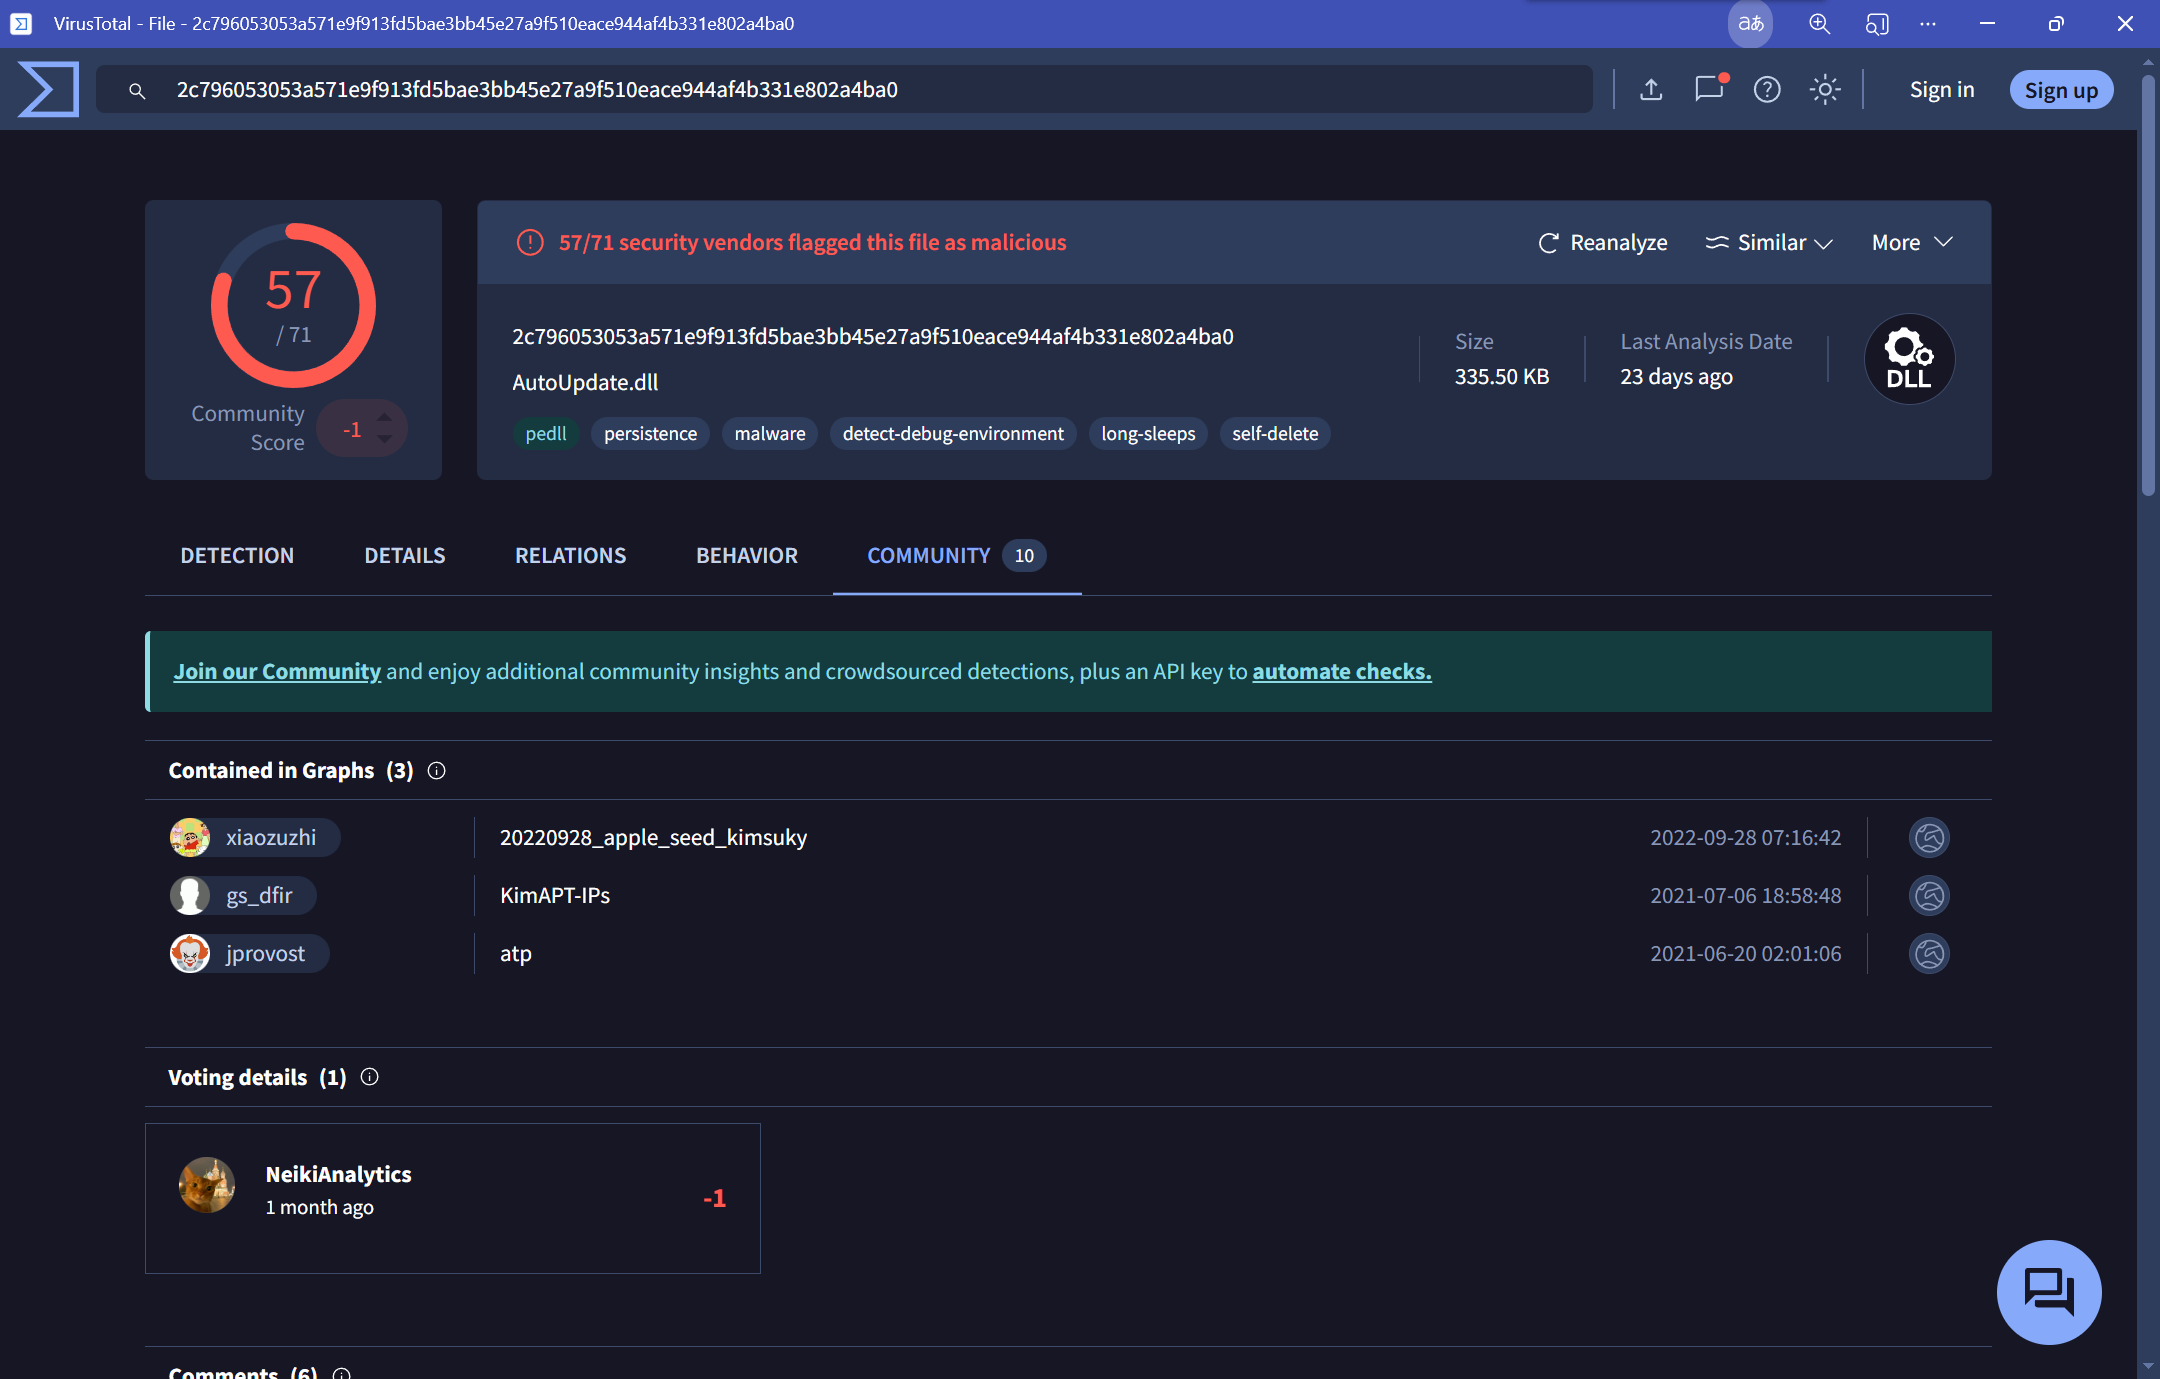2160x1379 pixels.
Task: Click the VirusTotal home logo
Action: tap(48, 90)
